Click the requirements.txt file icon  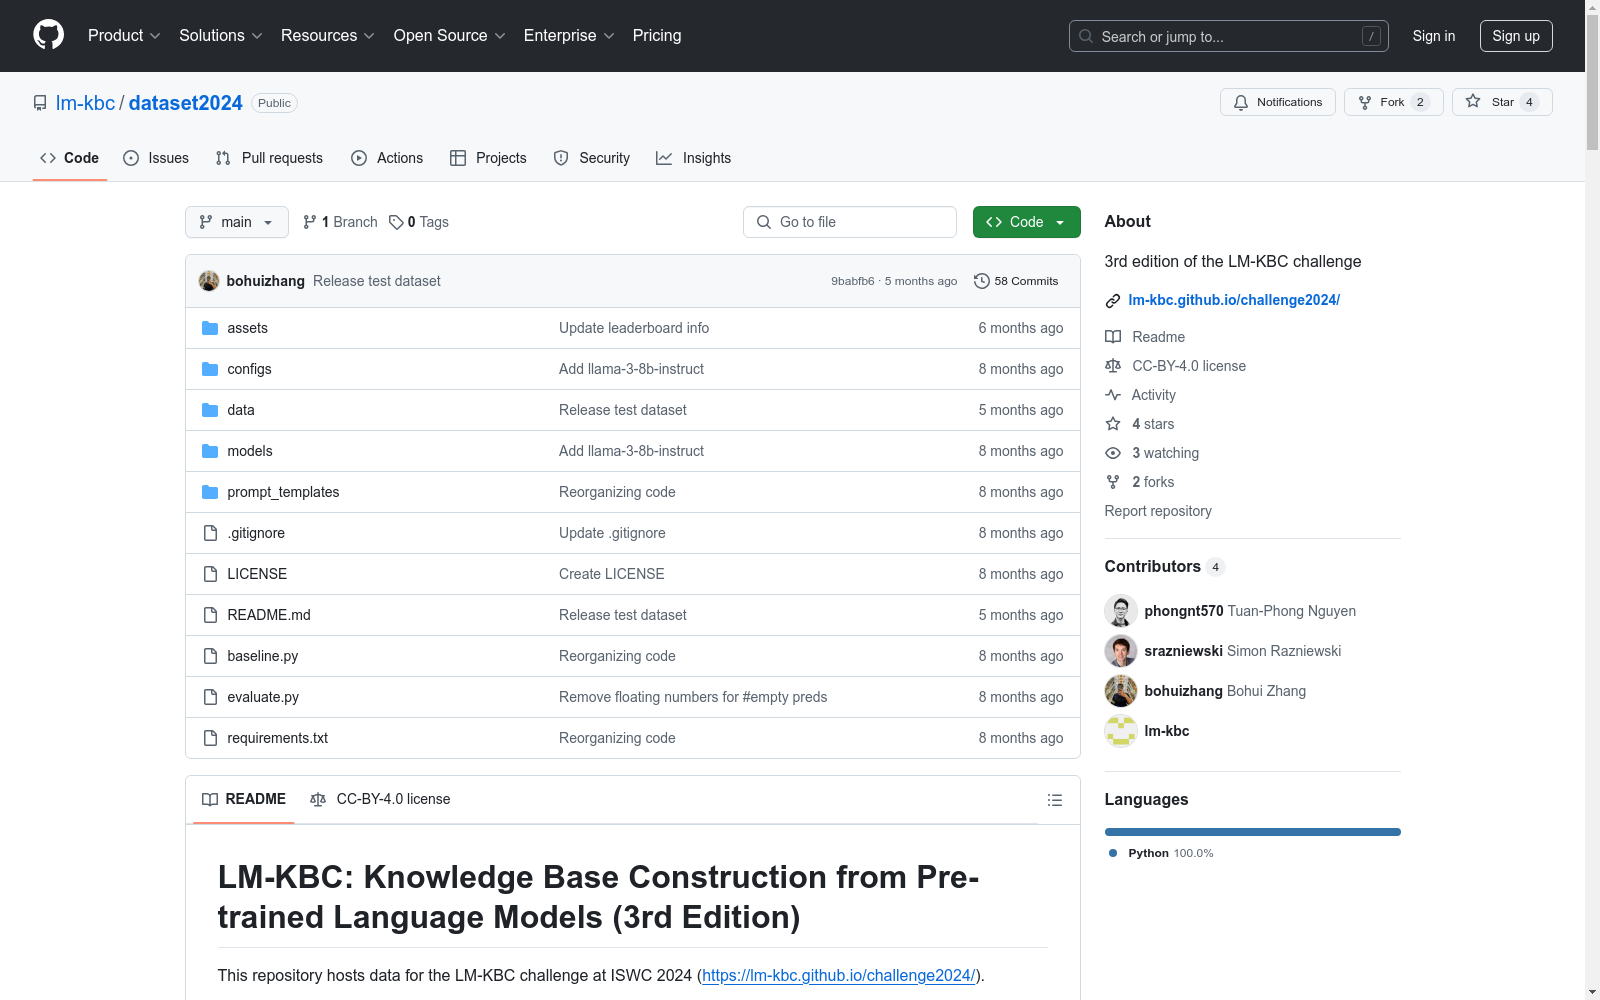(x=210, y=738)
